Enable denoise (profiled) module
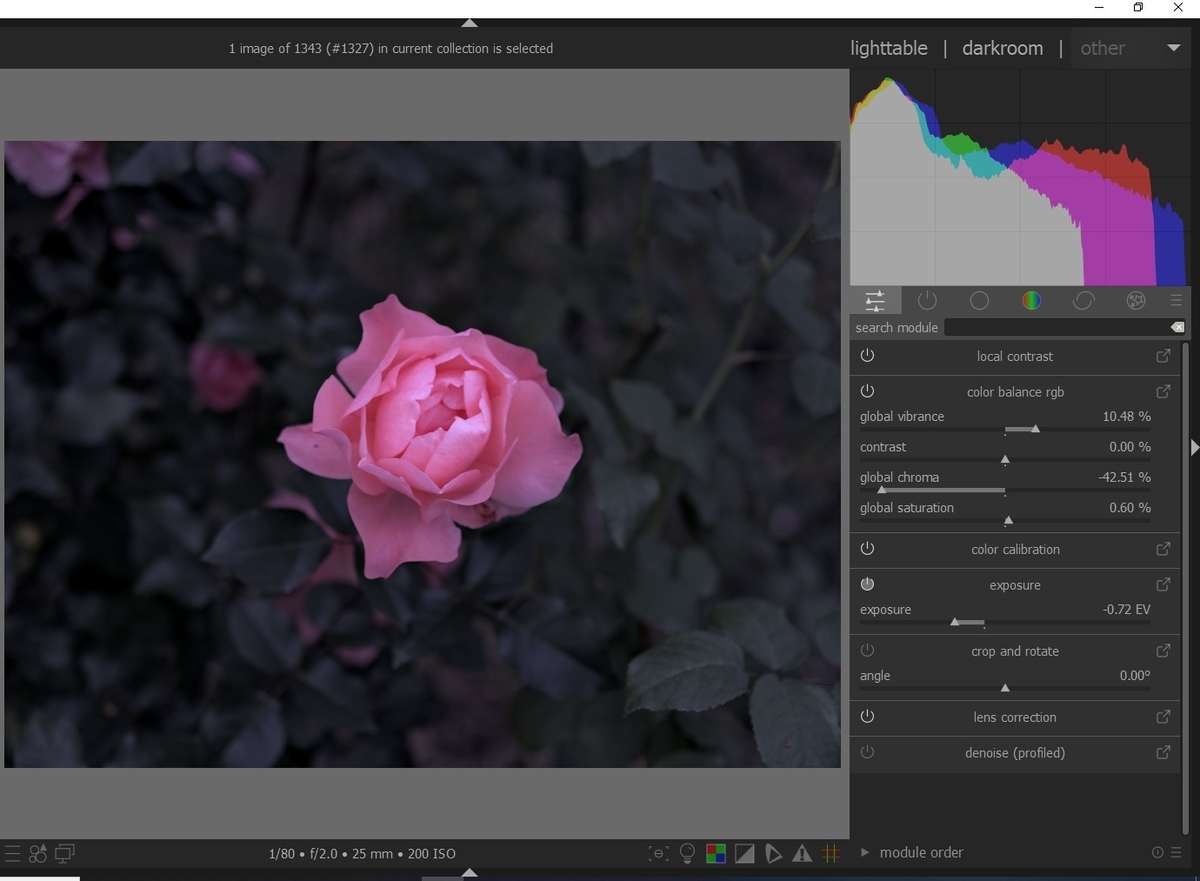Screen dimensions: 1200x881 click(x=867, y=753)
